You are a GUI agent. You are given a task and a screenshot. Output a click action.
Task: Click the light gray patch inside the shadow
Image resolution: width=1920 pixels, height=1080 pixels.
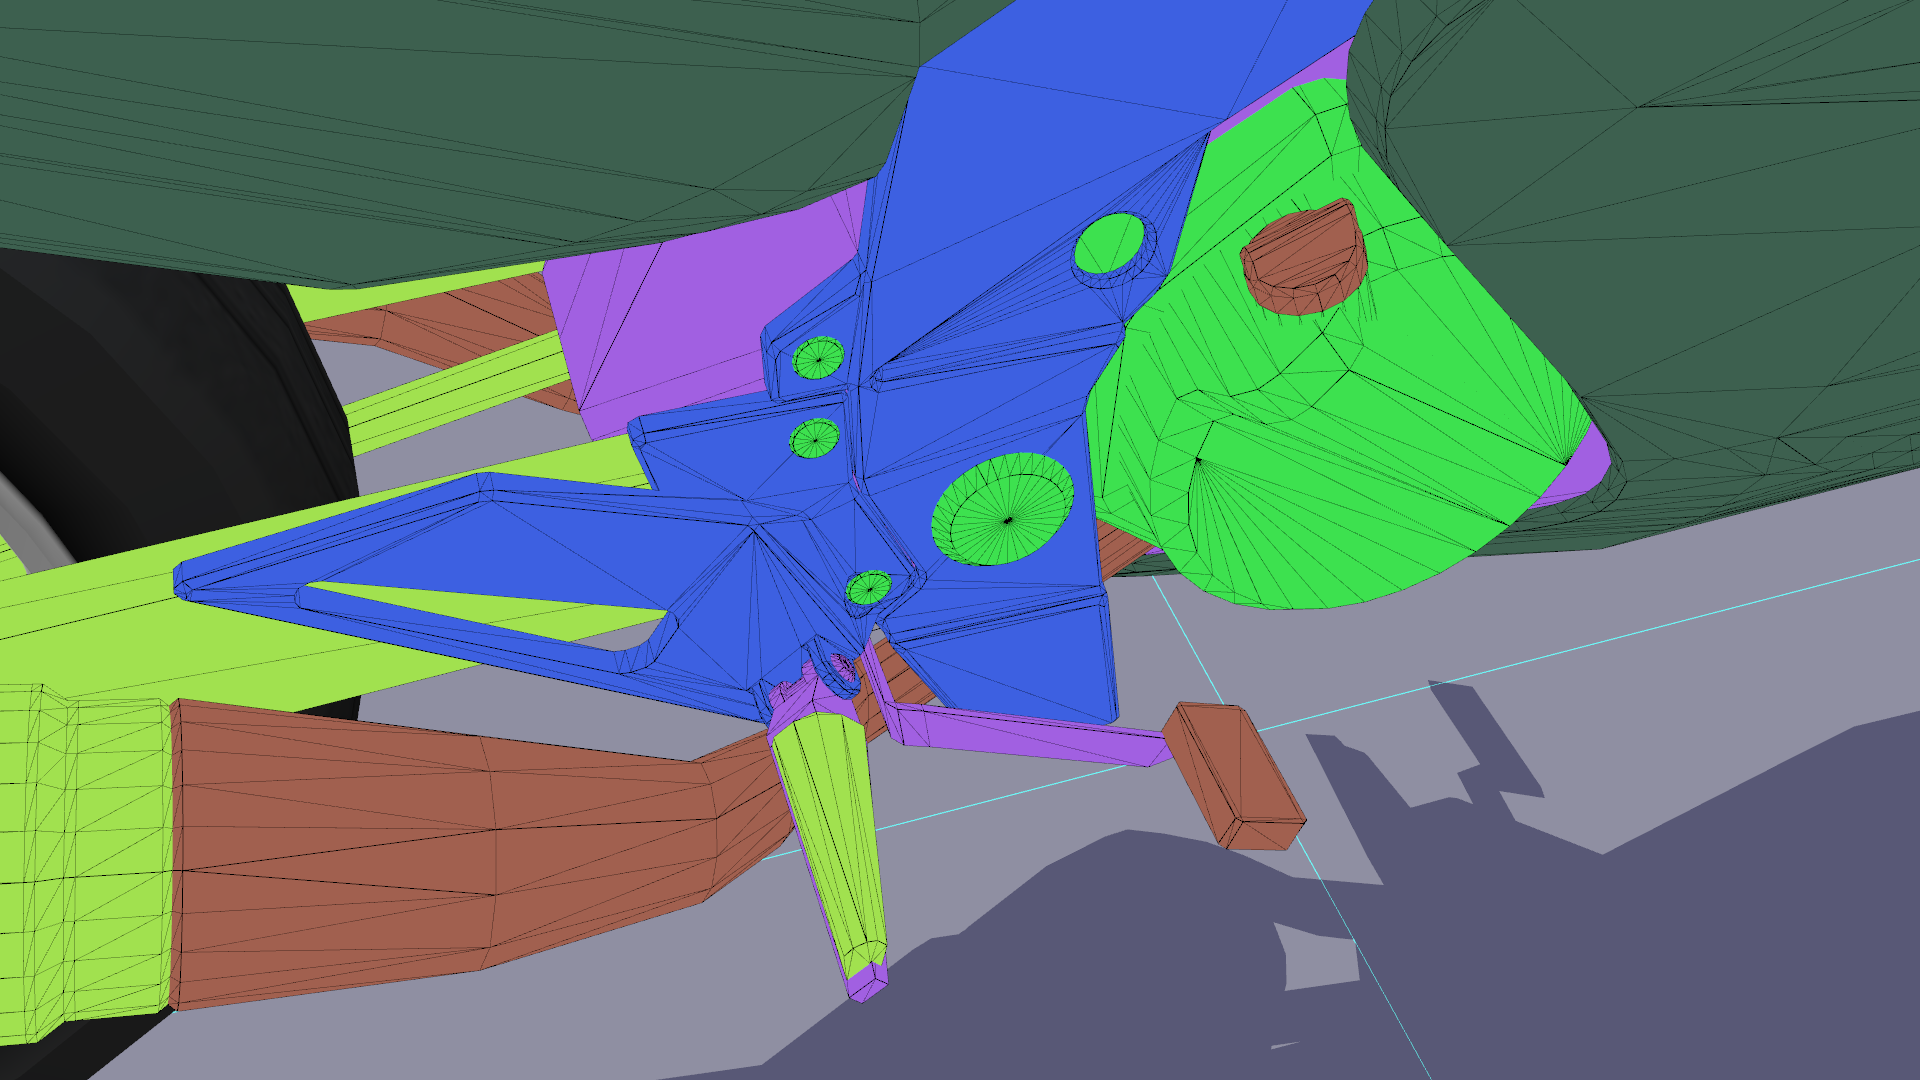1318,958
